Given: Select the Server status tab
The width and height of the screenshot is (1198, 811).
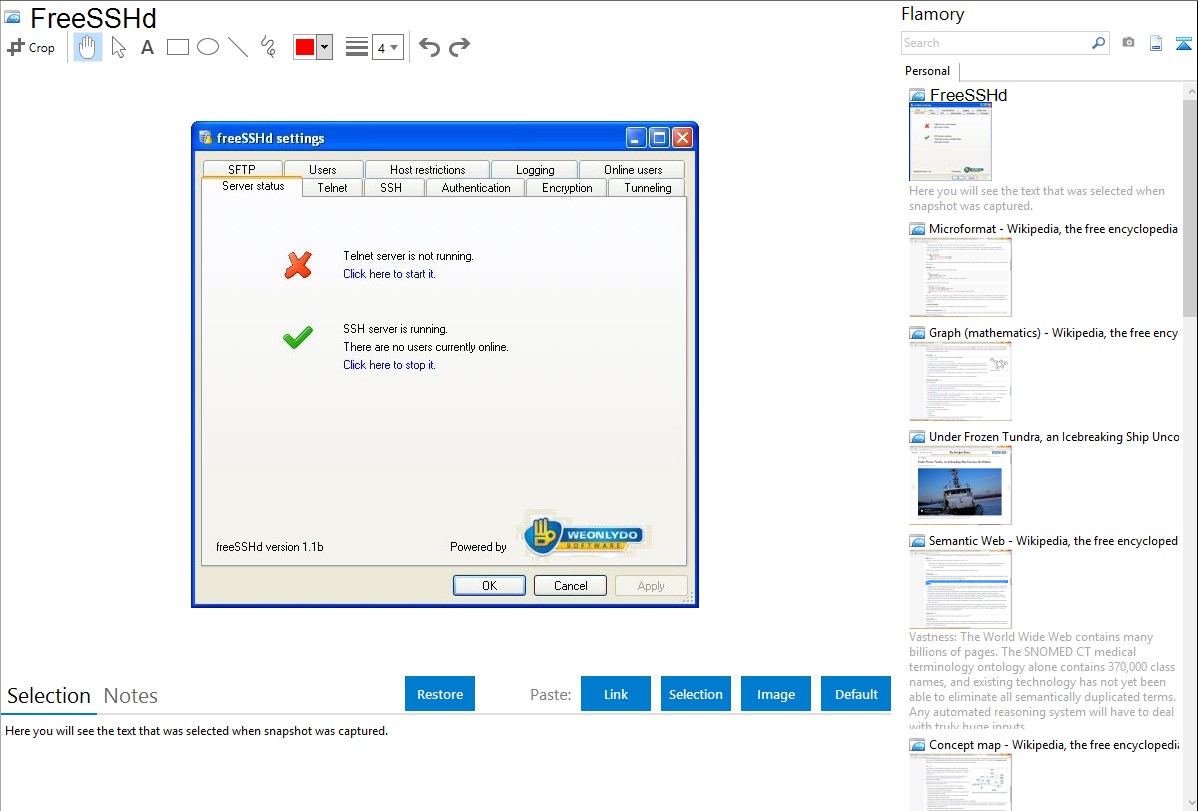Looking at the screenshot, I should (253, 187).
